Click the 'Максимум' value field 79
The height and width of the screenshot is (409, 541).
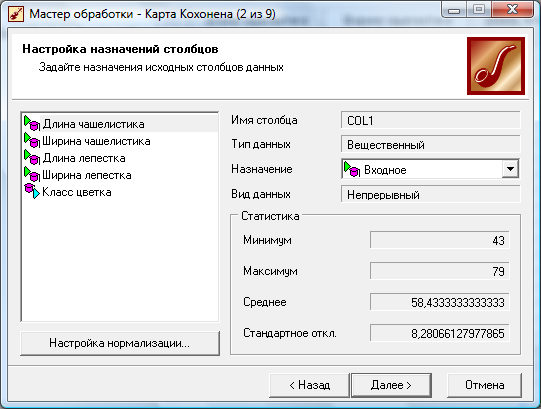(x=439, y=271)
